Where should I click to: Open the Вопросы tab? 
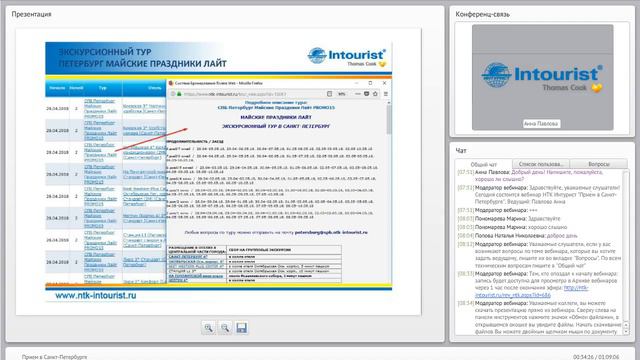pos(599,164)
